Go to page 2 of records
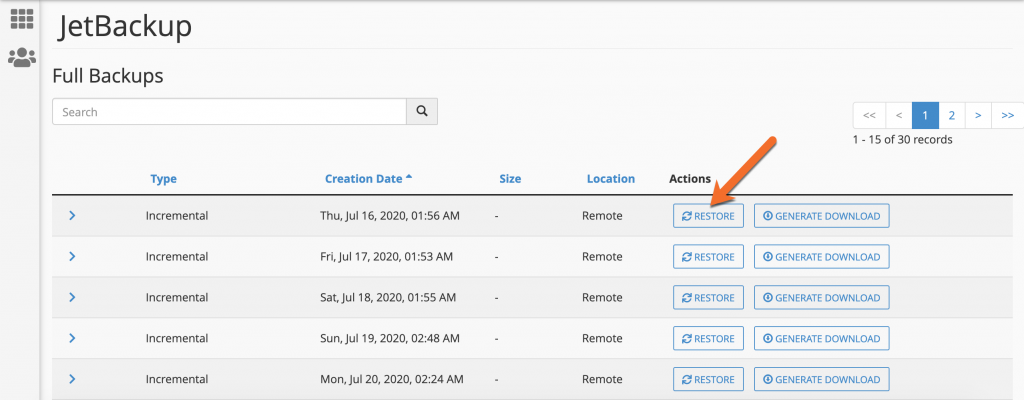Screen dimensions: 1024x400 point(951,115)
